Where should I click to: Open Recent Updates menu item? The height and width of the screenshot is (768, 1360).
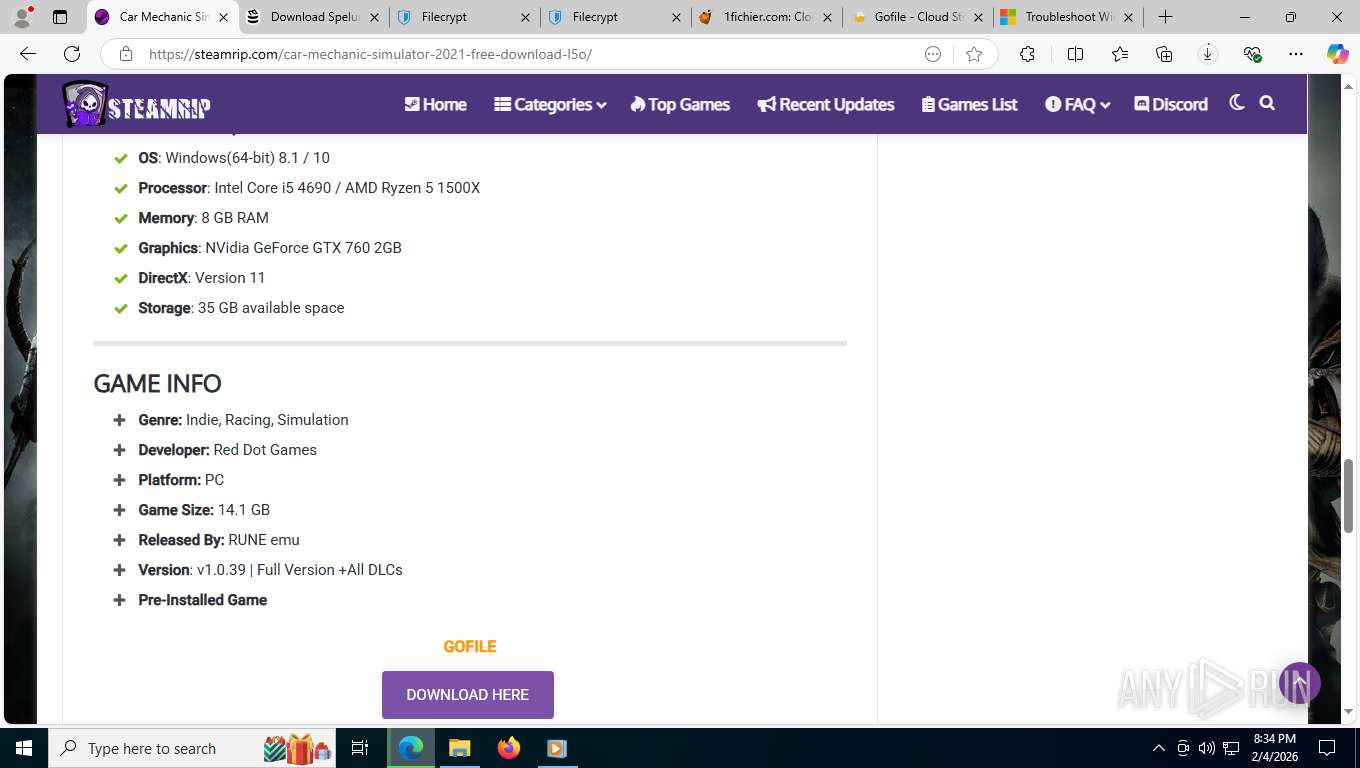tap(826, 104)
